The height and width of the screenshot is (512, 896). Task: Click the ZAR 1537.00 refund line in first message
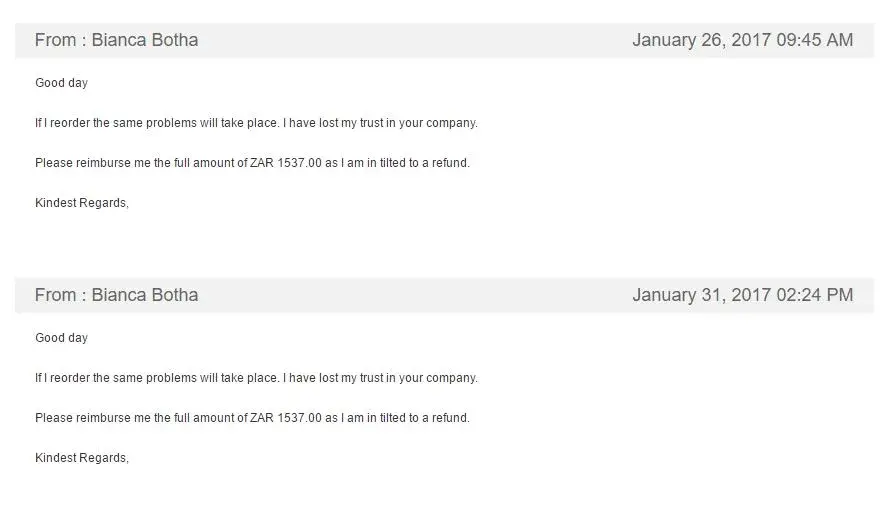coord(252,163)
